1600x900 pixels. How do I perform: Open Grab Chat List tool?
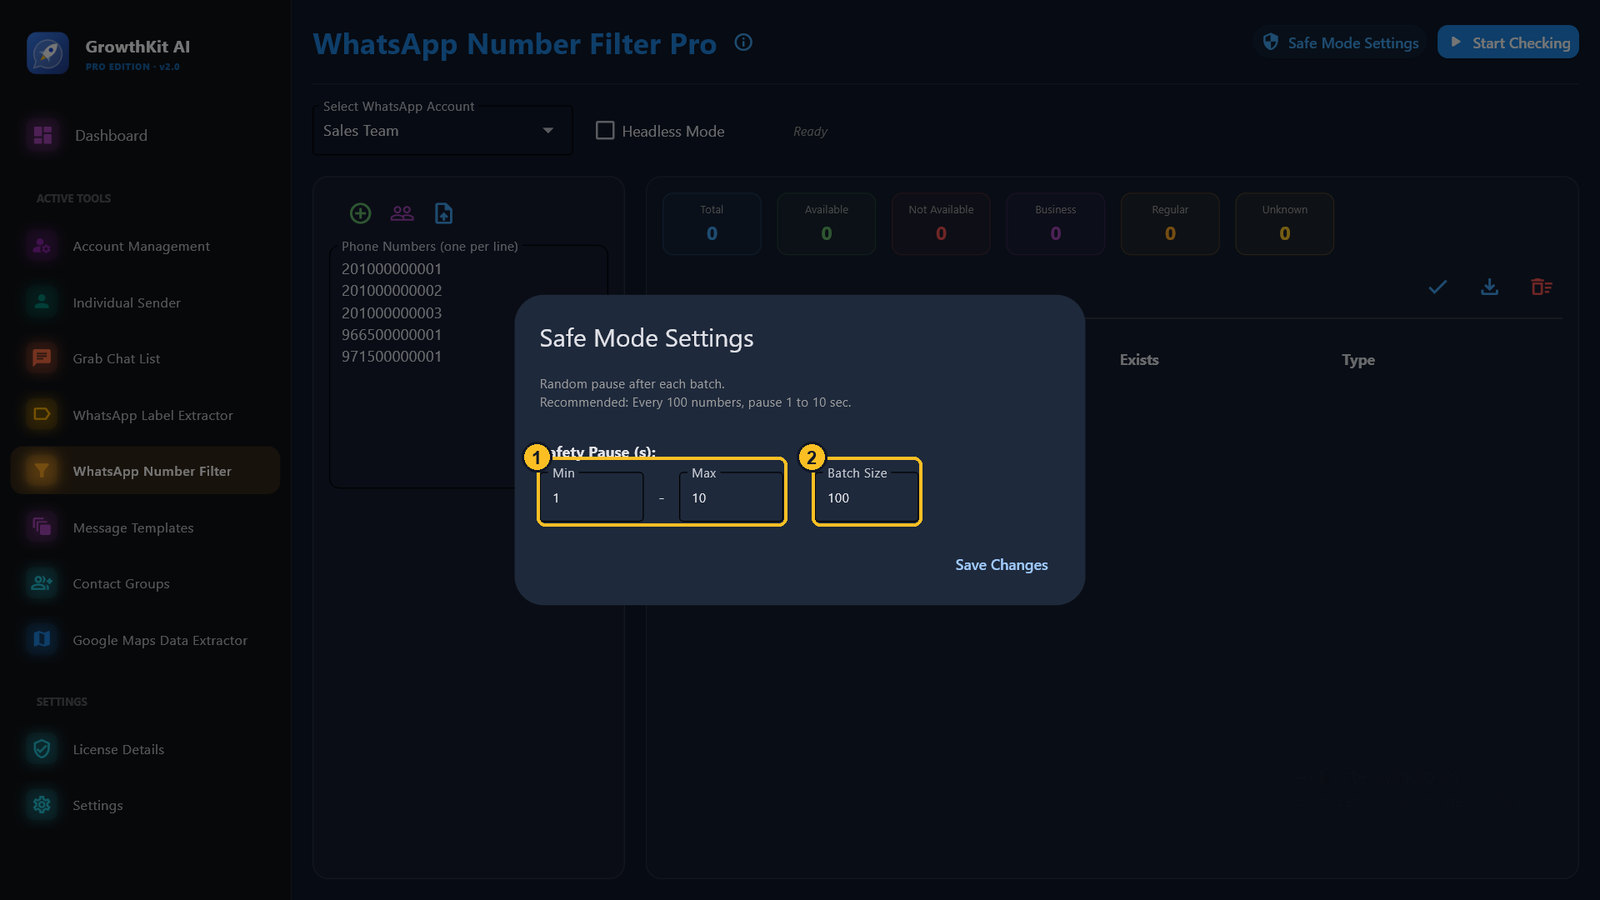pyautogui.click(x=145, y=358)
